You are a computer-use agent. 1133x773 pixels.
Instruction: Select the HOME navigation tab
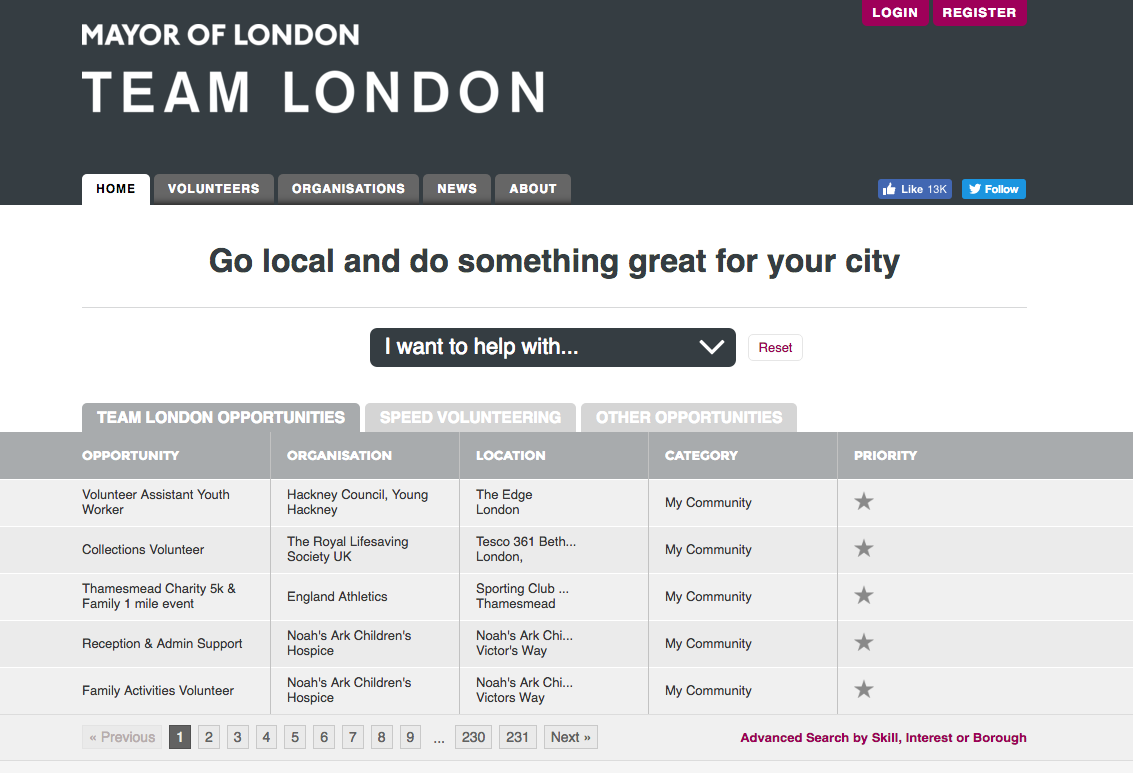click(116, 189)
